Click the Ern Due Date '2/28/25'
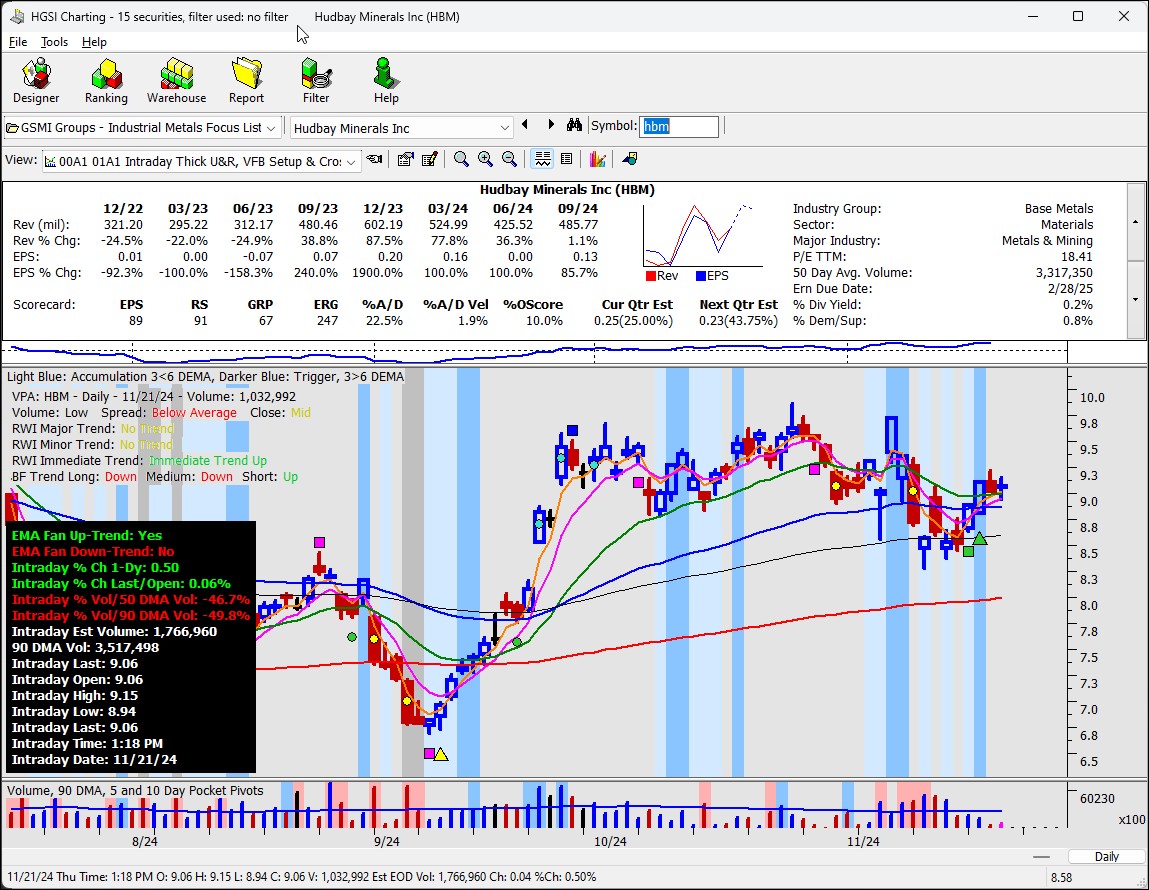The image size is (1149, 890). (x=1070, y=289)
